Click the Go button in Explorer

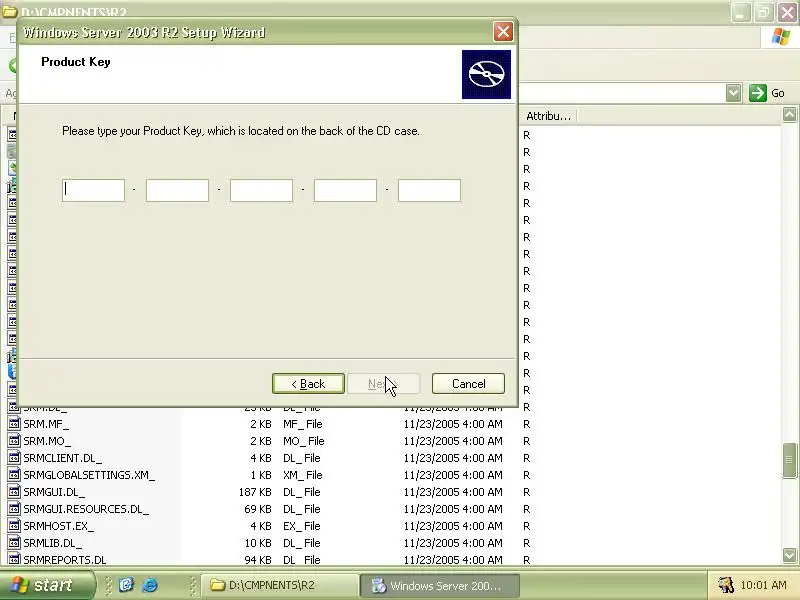point(767,93)
